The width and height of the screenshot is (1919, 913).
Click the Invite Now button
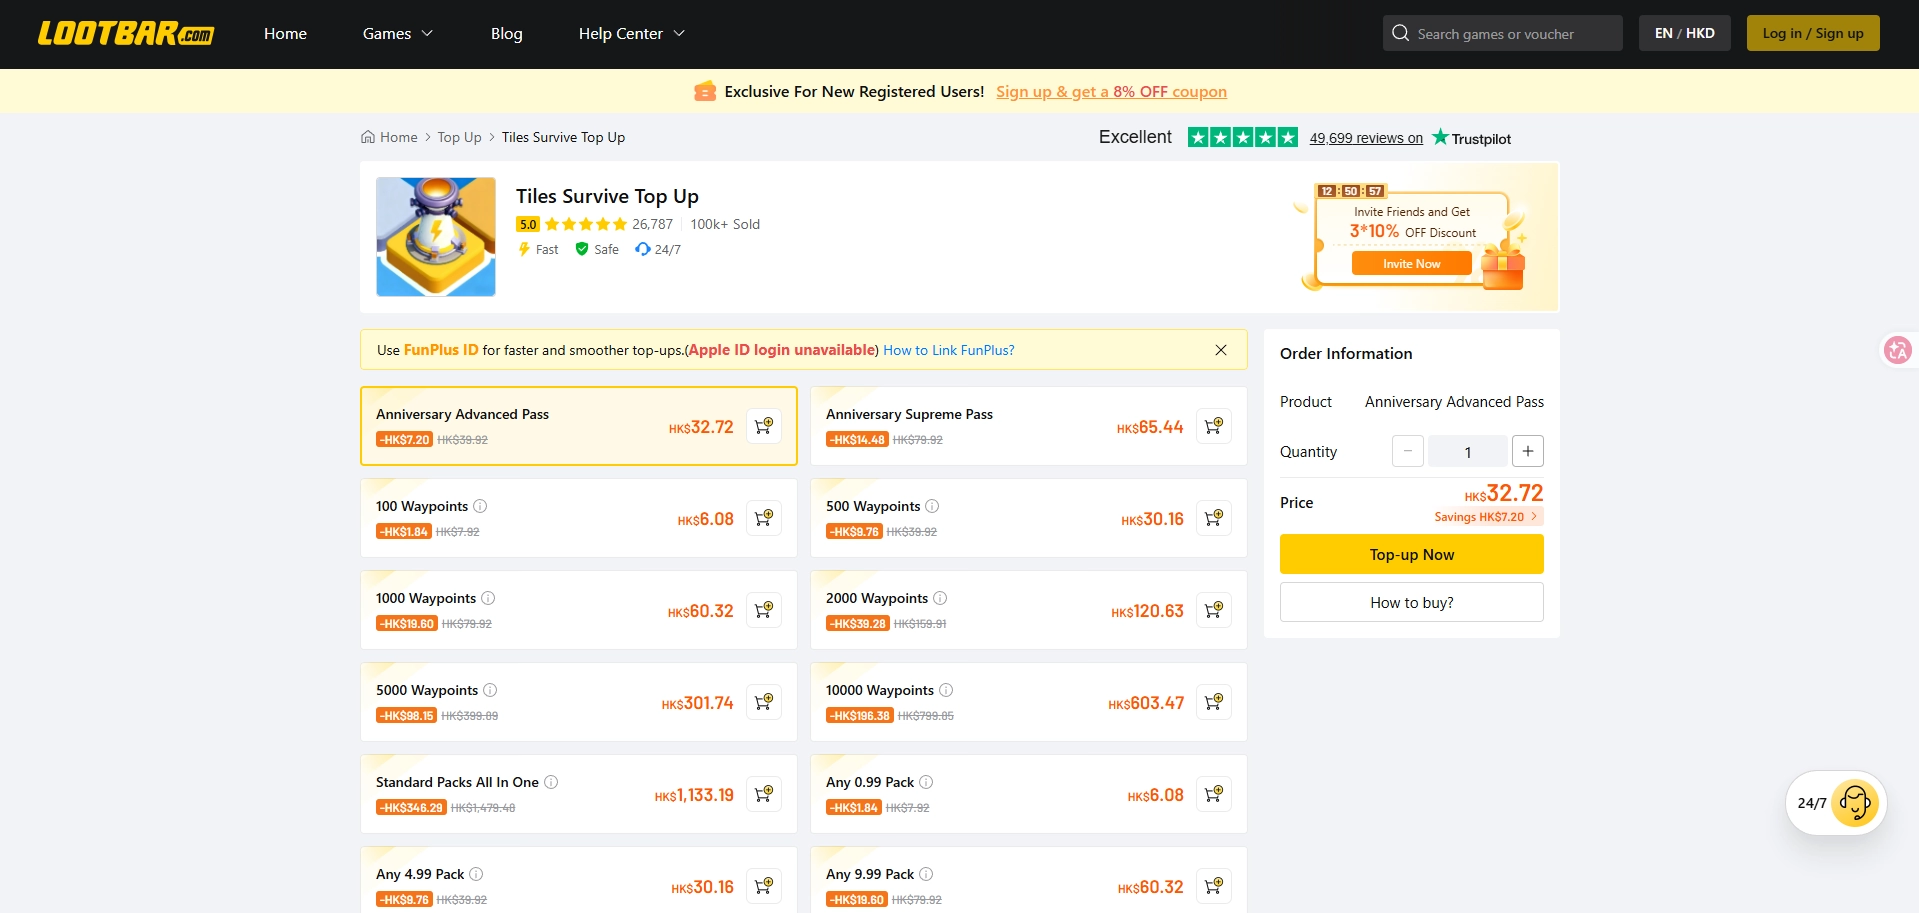click(1412, 263)
